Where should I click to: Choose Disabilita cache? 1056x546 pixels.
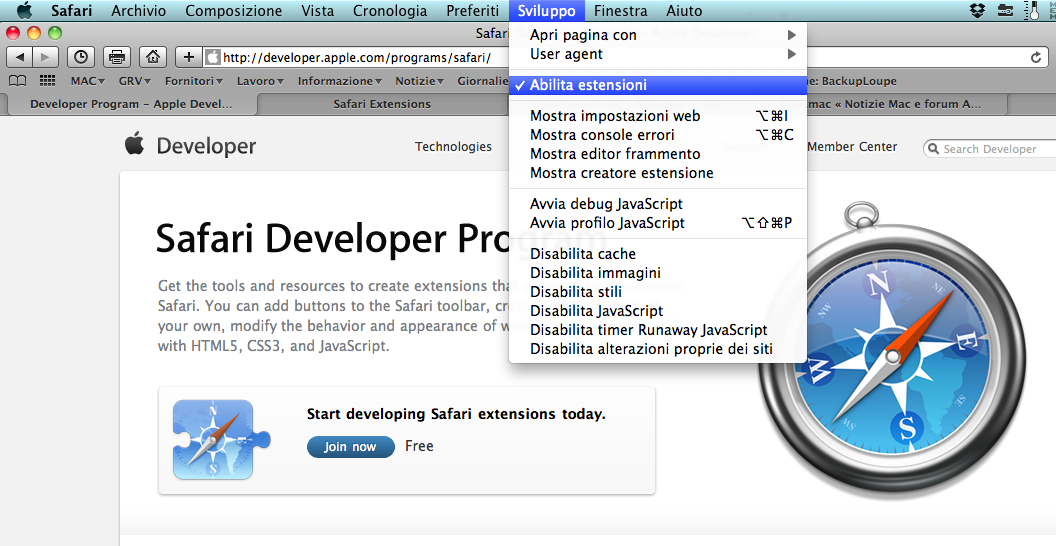658,254
